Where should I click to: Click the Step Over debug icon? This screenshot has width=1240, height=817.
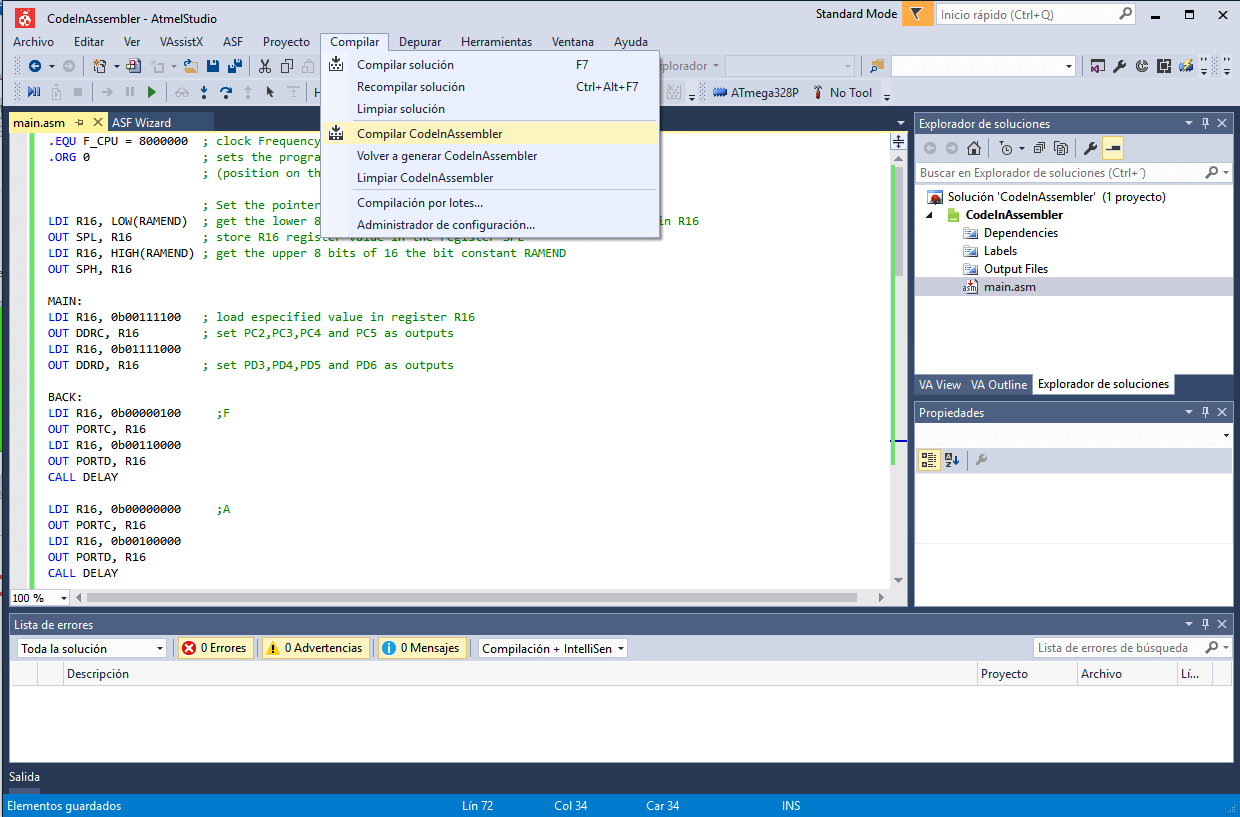[226, 92]
